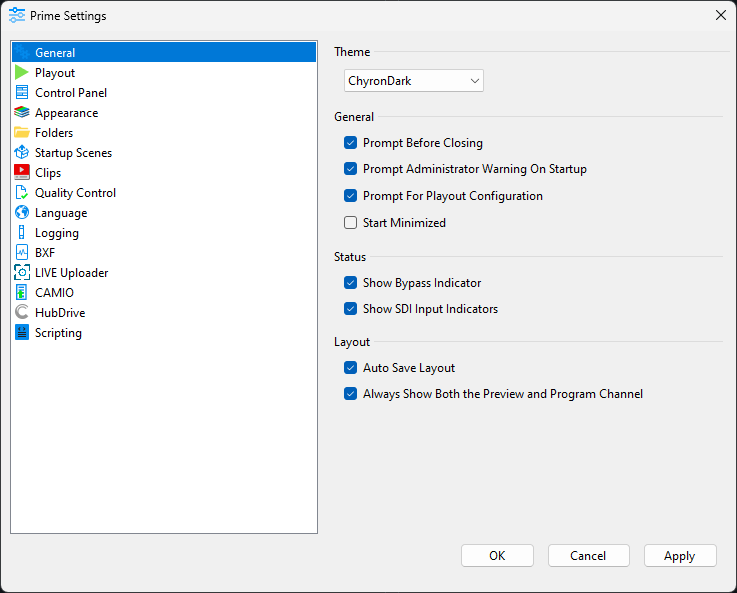Viewport: 737px width, 593px height.
Task: Click the Startup Scenes cube icon
Action: [x=22, y=153]
